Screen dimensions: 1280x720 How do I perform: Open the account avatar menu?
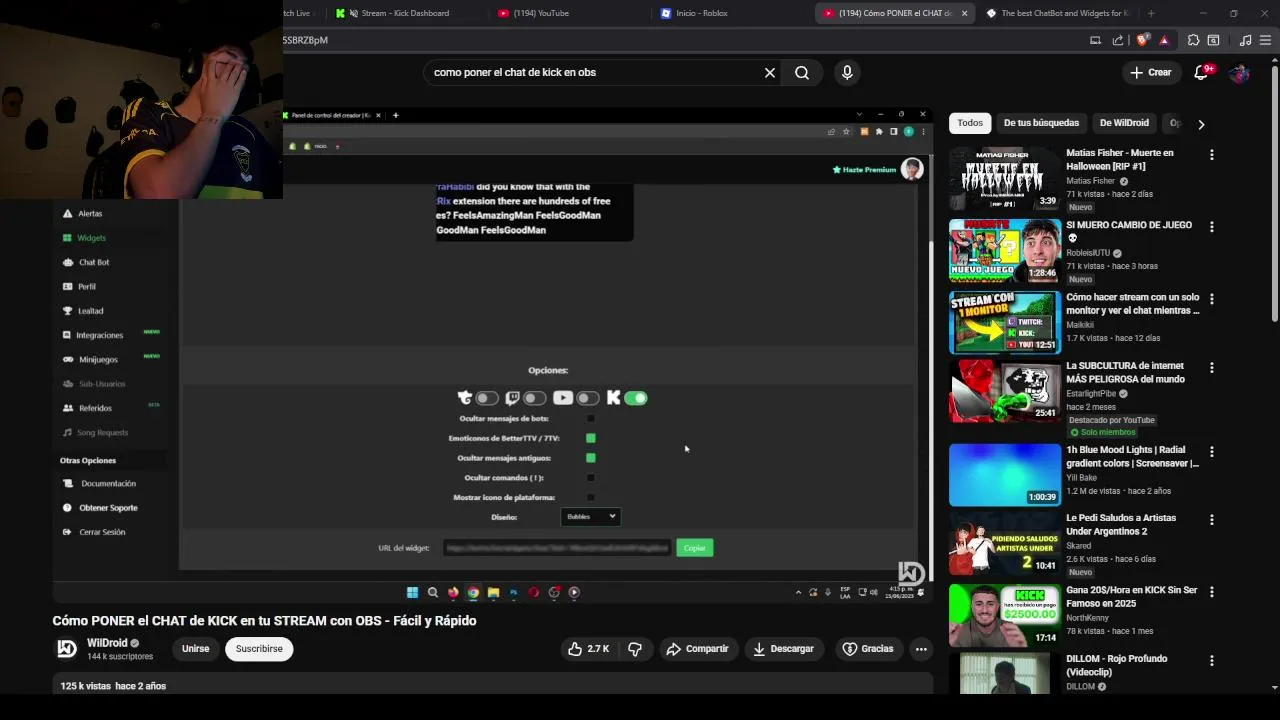1239,72
